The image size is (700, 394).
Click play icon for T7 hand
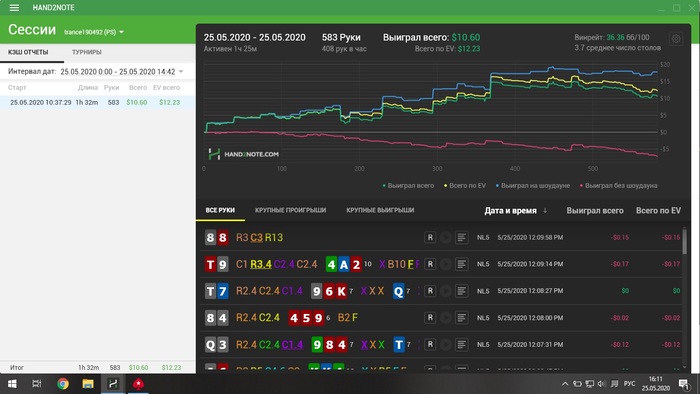pos(446,291)
